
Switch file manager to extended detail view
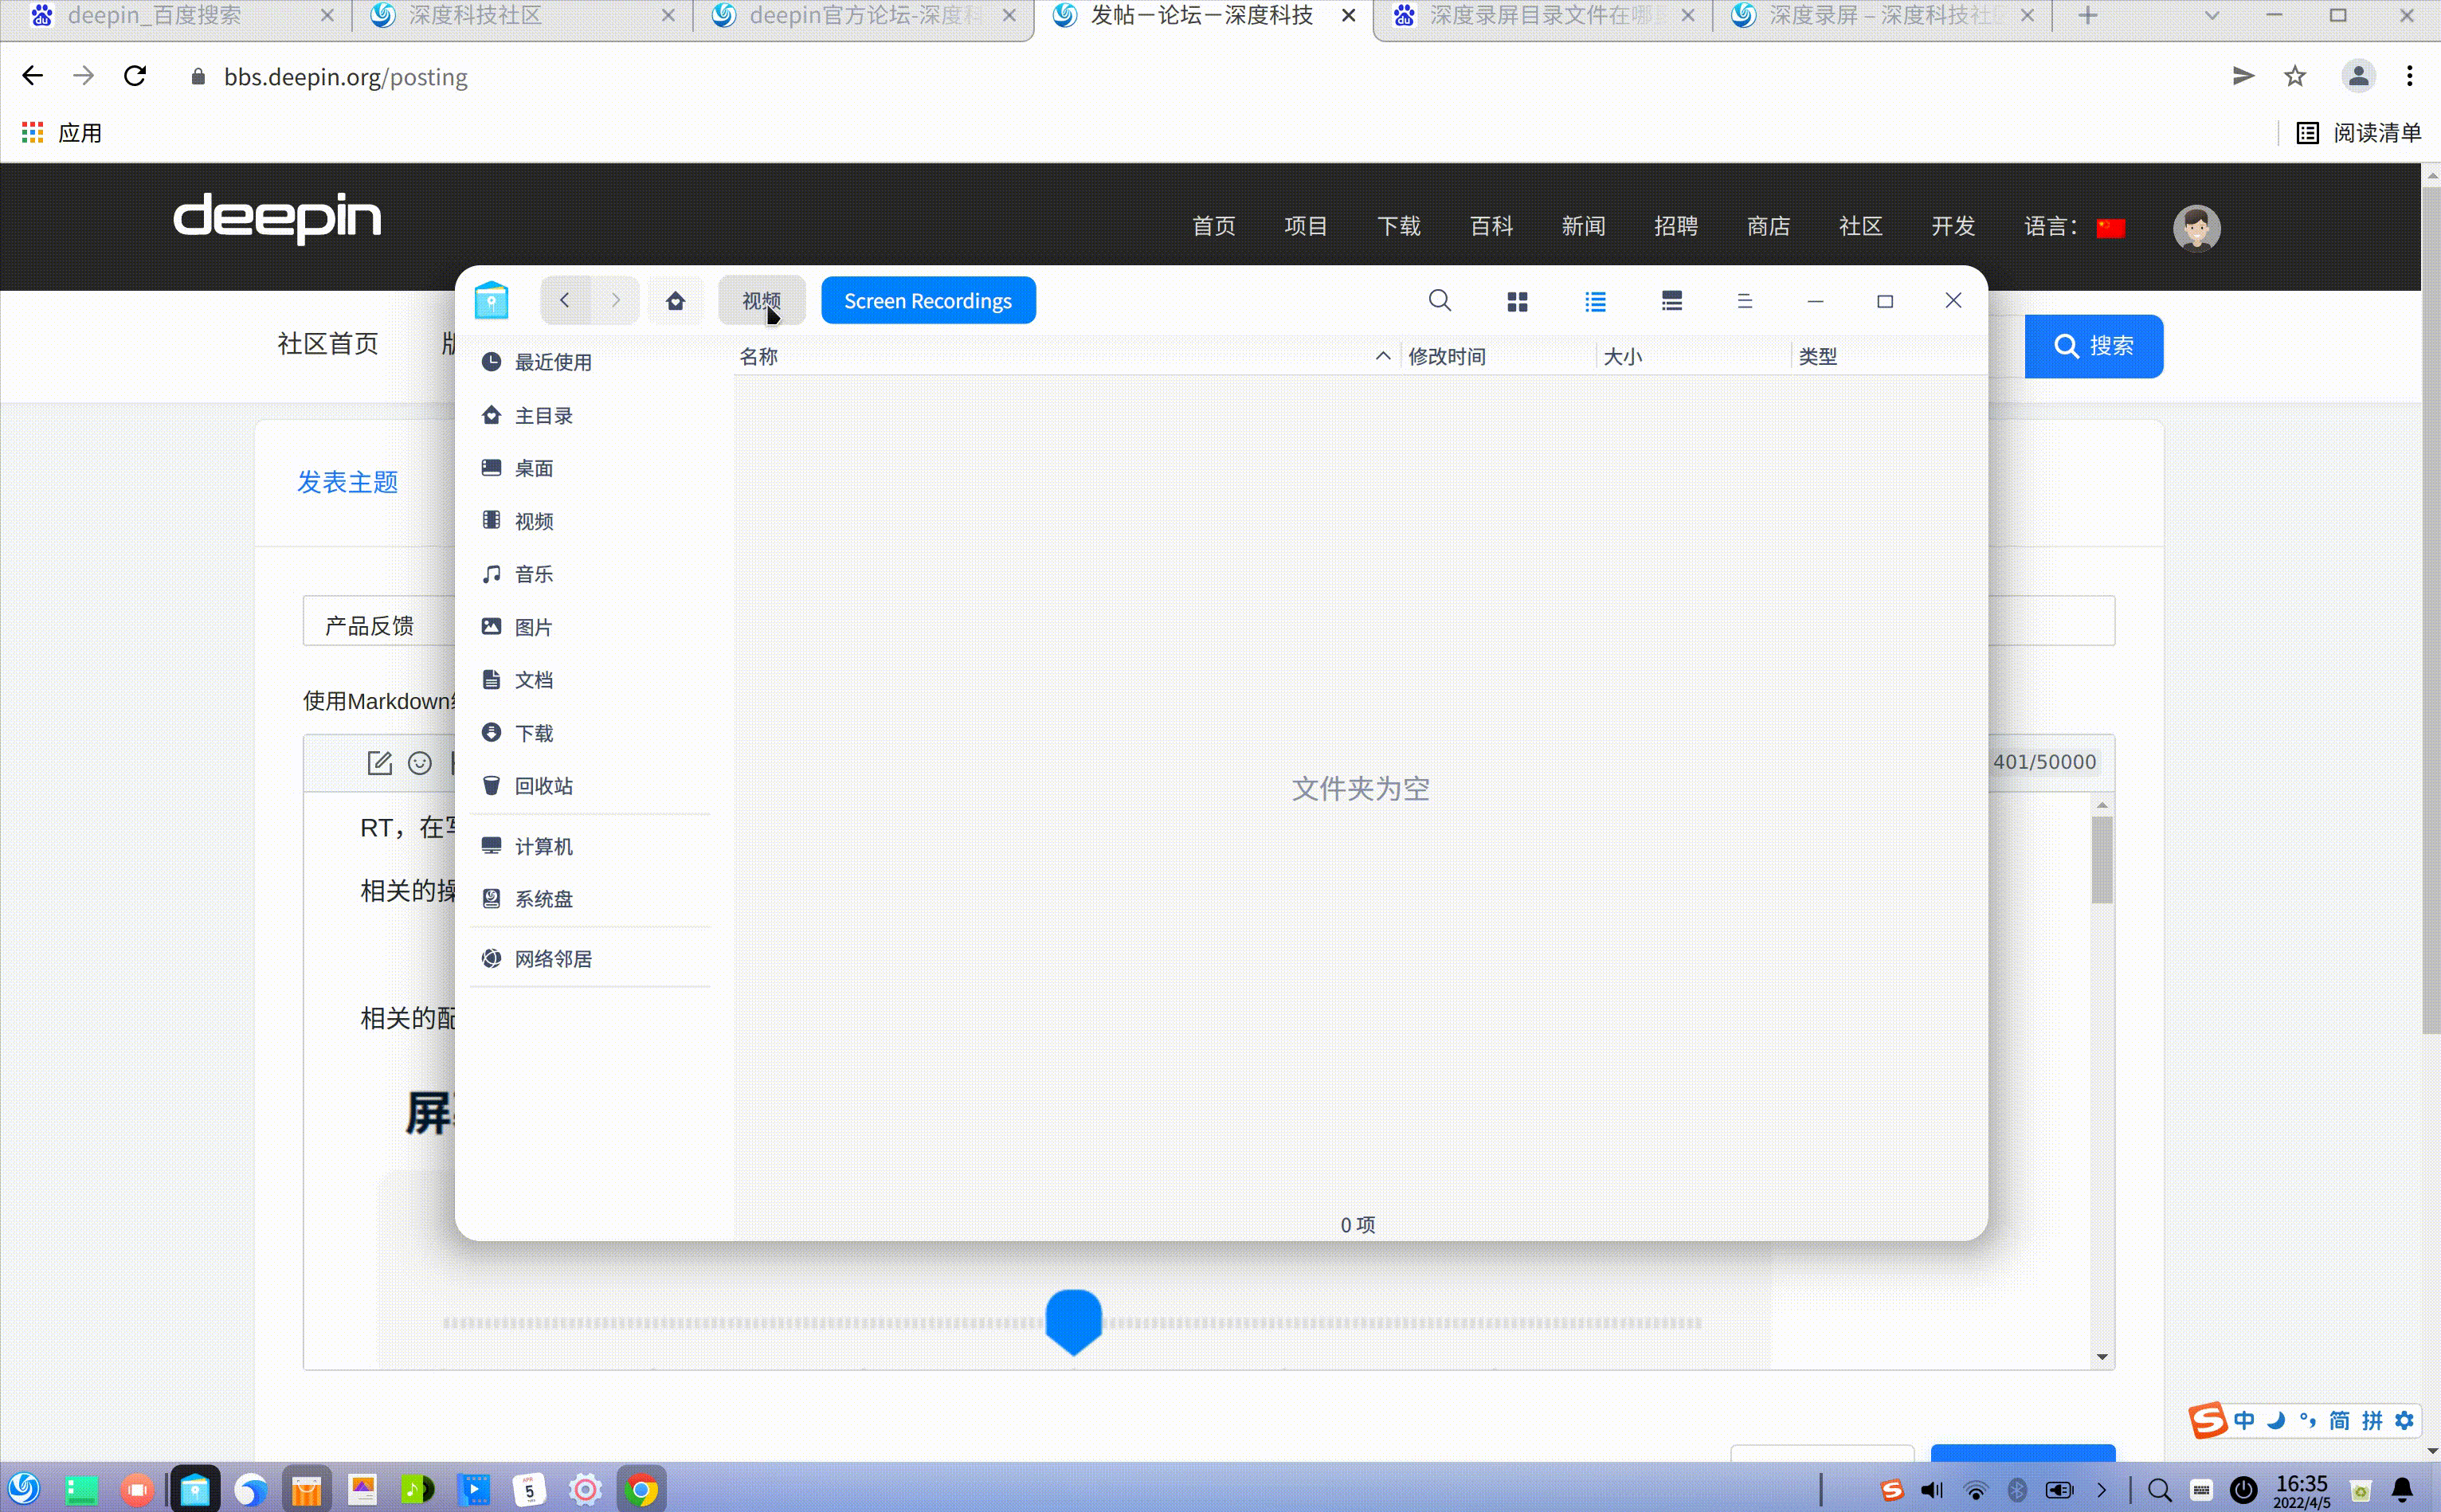pos(1672,300)
